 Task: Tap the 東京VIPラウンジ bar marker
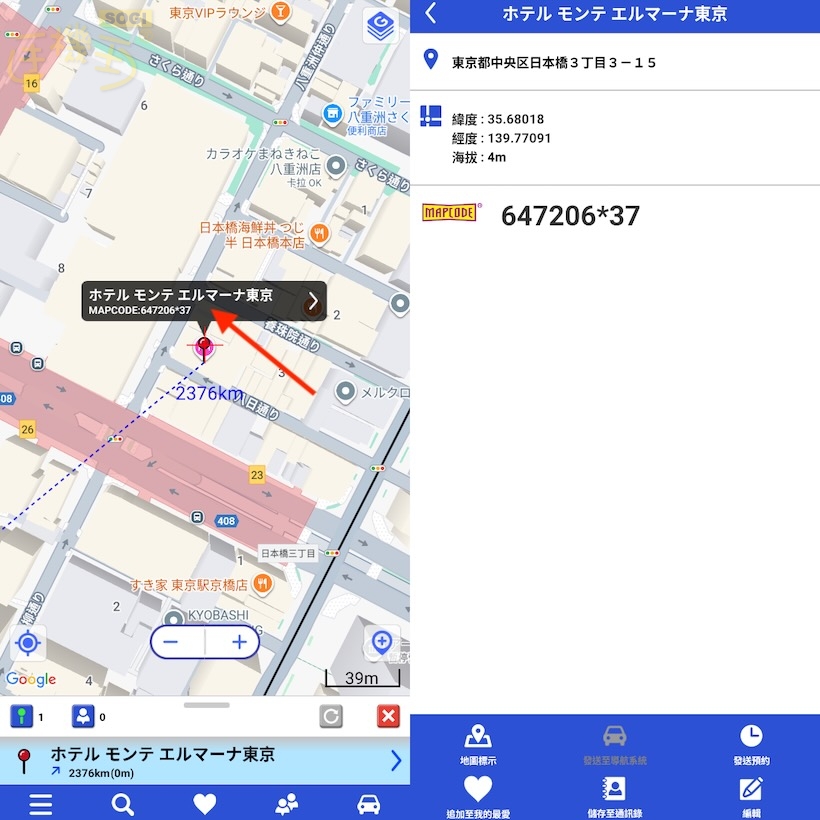[x=280, y=13]
